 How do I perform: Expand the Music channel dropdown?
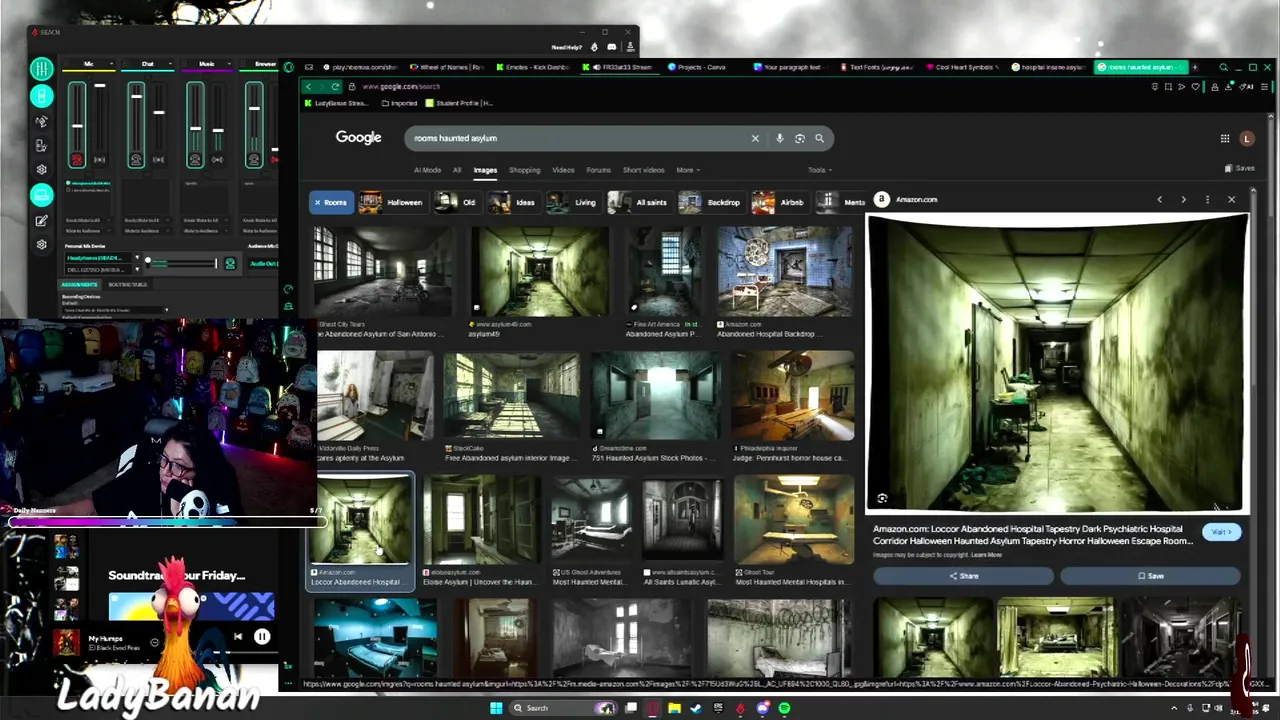(x=229, y=64)
